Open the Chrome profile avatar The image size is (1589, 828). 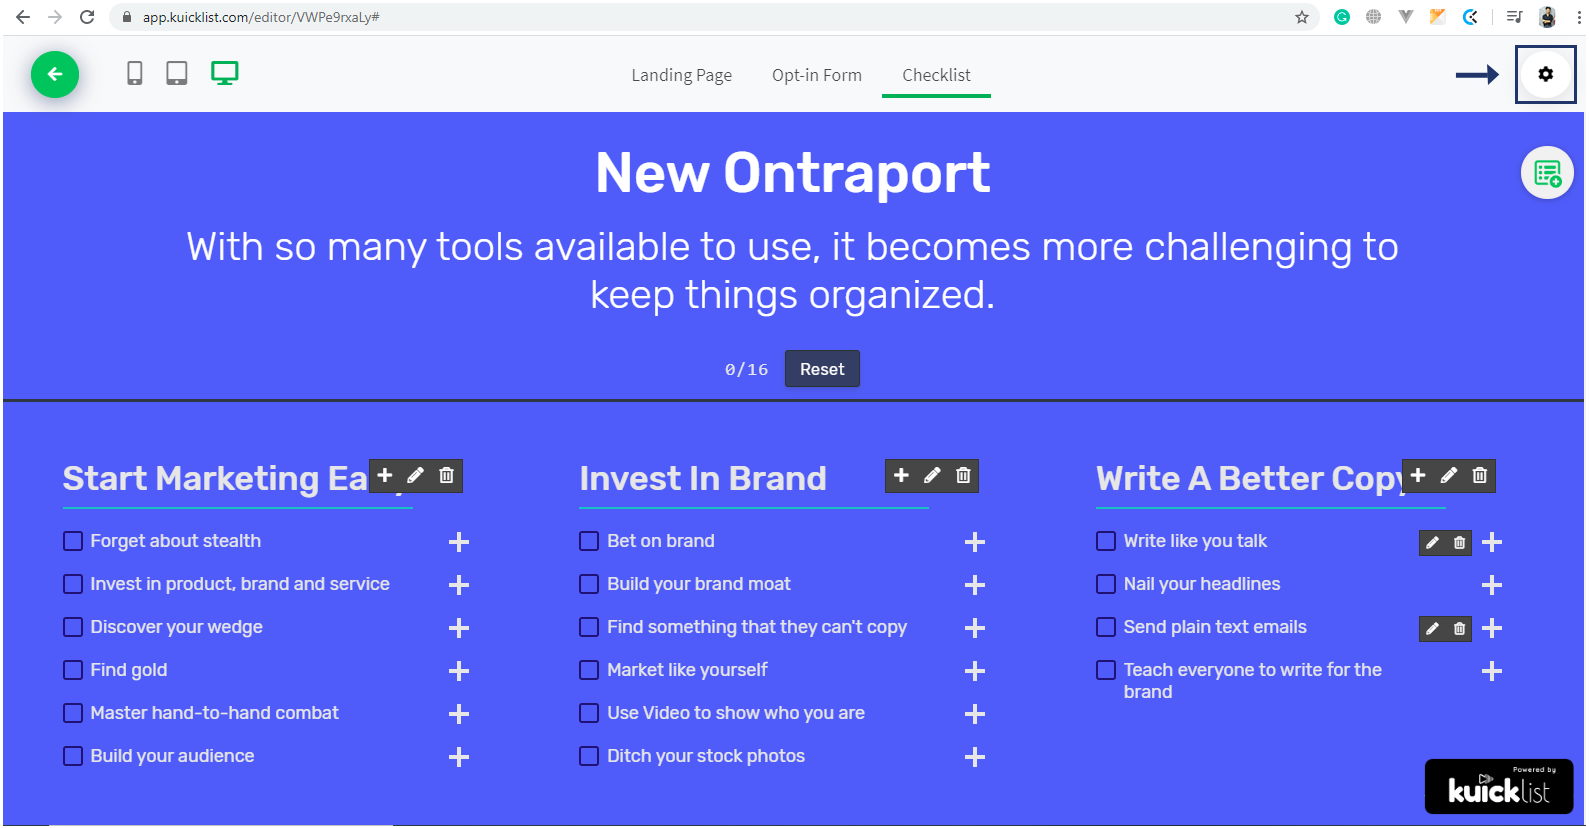click(x=1547, y=17)
